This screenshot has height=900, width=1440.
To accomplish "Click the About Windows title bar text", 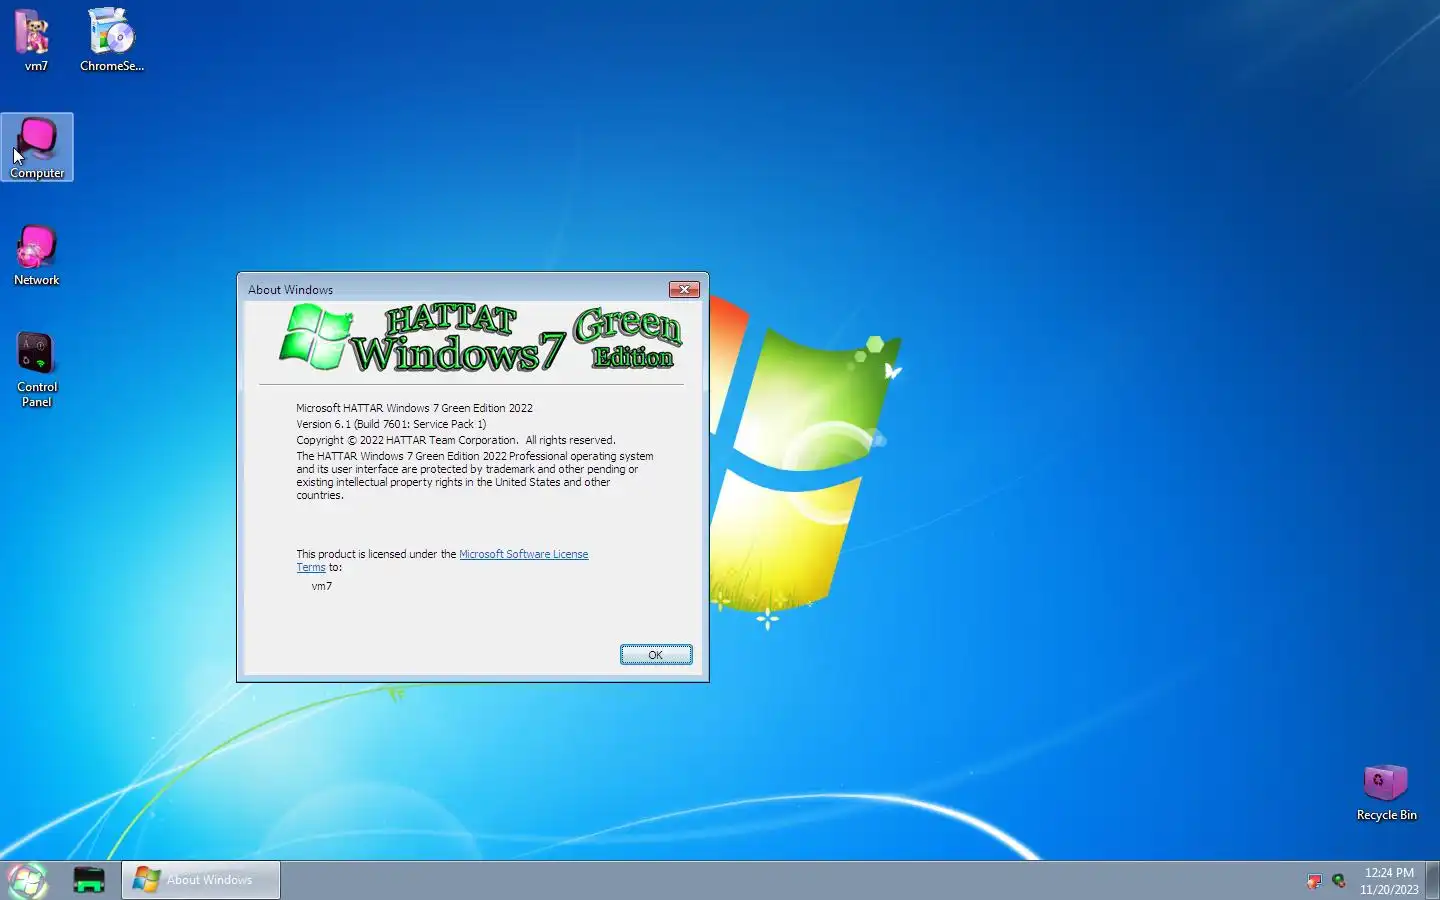I will click(290, 290).
